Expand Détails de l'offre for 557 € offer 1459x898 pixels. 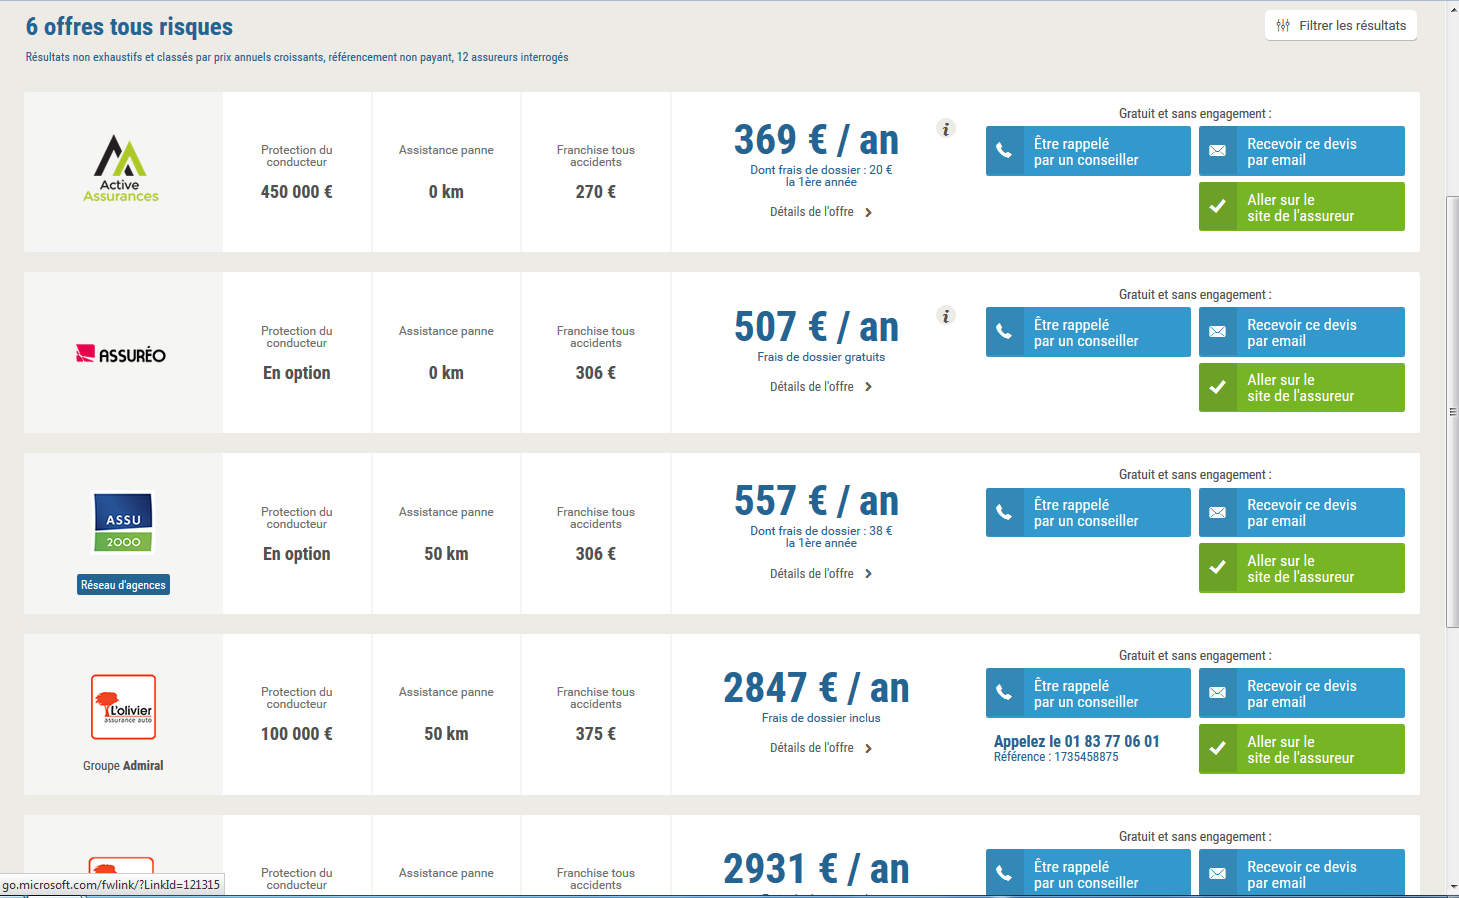click(821, 574)
